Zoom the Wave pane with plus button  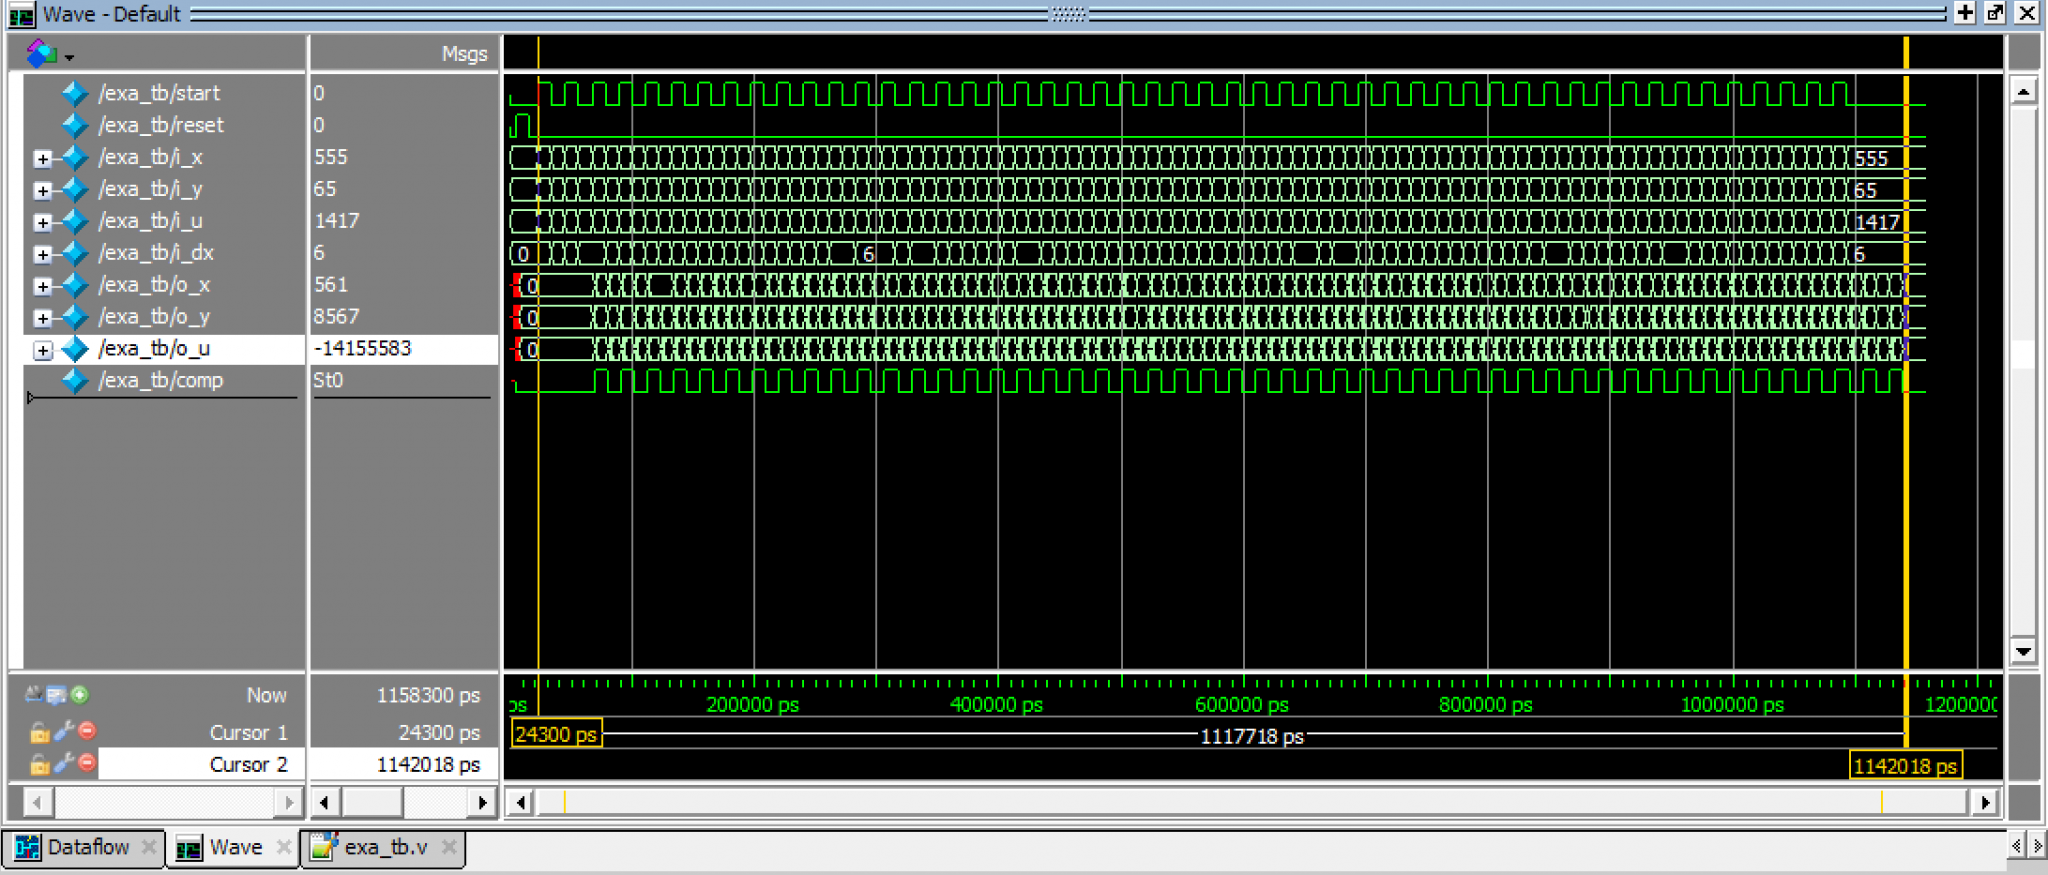(x=1964, y=13)
